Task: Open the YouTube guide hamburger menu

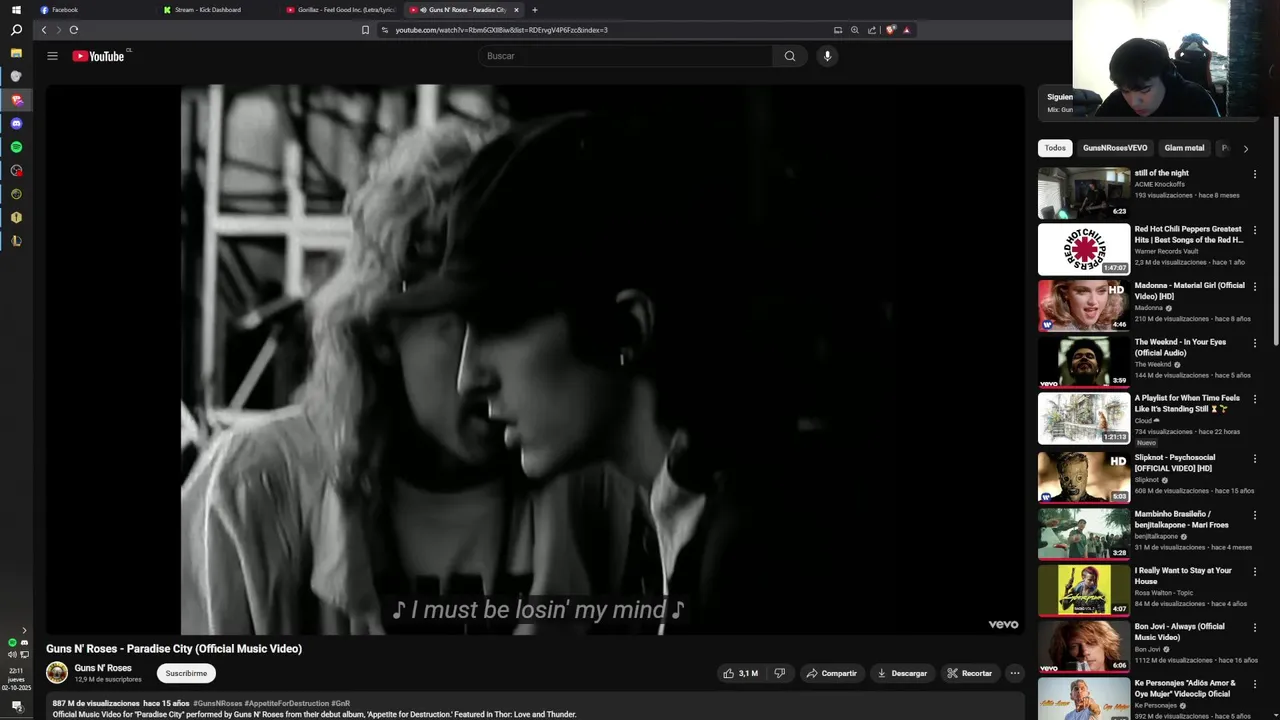Action: pos(52,56)
